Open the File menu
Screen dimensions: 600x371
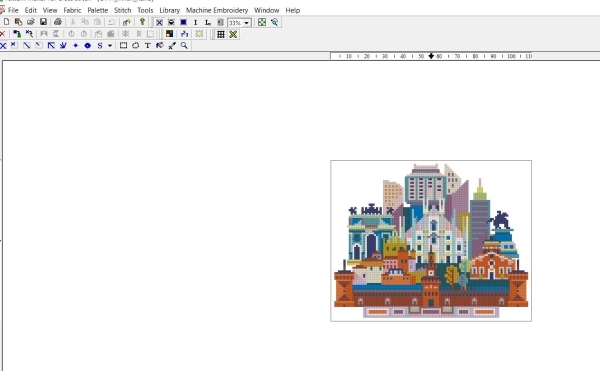point(13,10)
